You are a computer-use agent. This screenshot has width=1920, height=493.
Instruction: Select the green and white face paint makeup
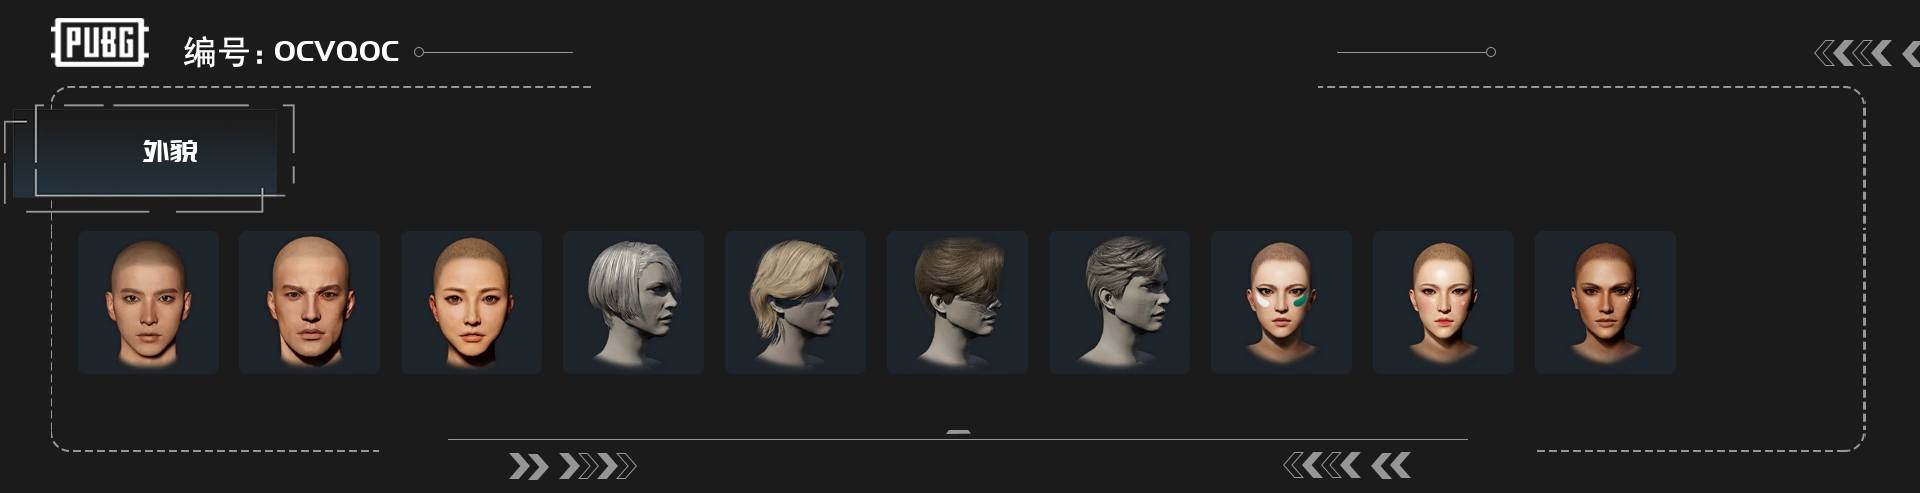(x=1282, y=302)
